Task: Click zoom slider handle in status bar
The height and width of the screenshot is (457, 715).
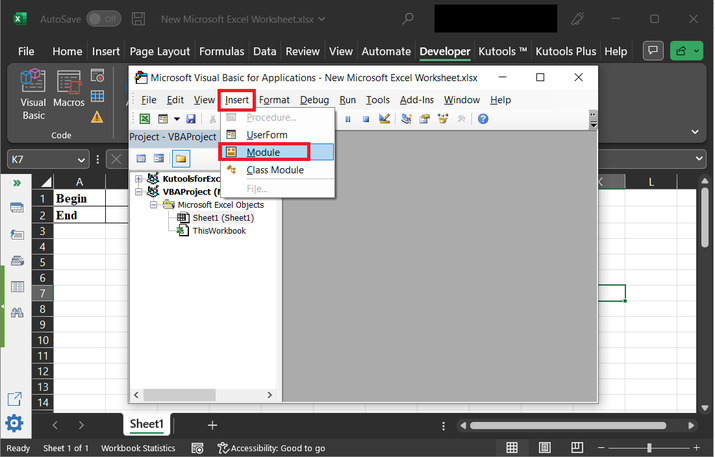Action: click(x=649, y=448)
